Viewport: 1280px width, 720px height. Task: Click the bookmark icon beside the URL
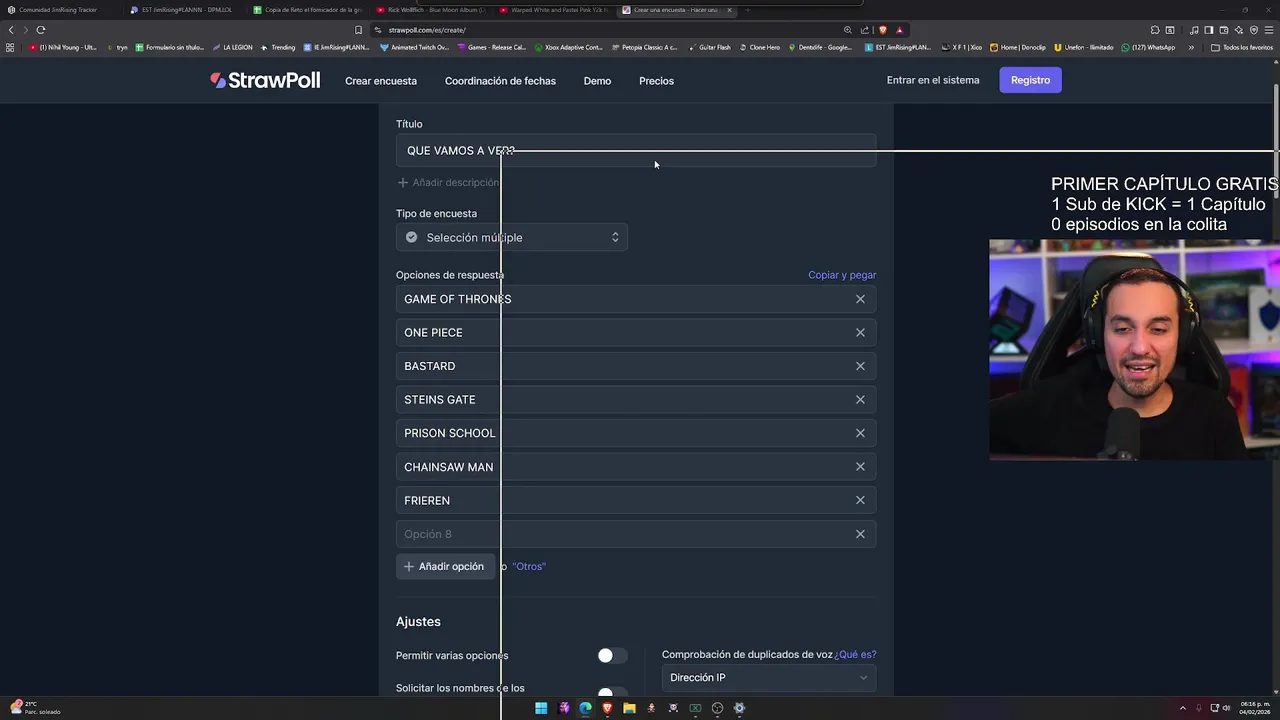pyautogui.click(x=358, y=30)
